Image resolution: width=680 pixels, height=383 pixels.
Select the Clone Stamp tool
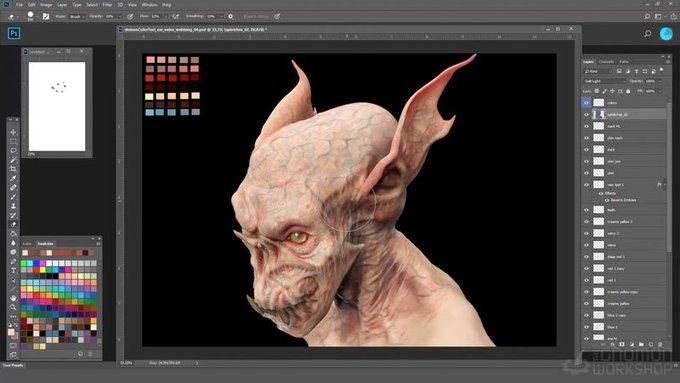(13, 206)
